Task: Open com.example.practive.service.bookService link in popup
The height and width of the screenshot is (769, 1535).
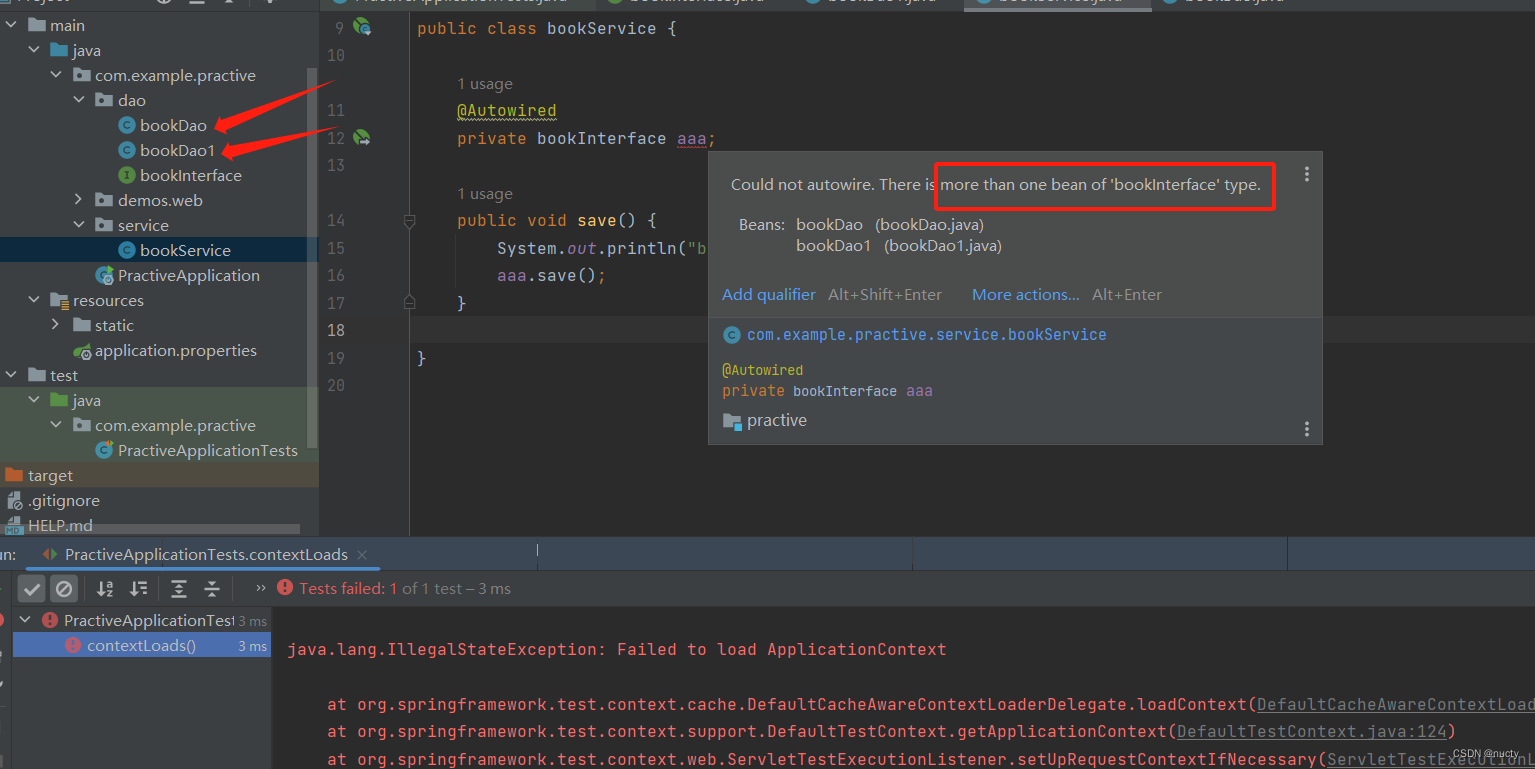Action: tap(927, 335)
